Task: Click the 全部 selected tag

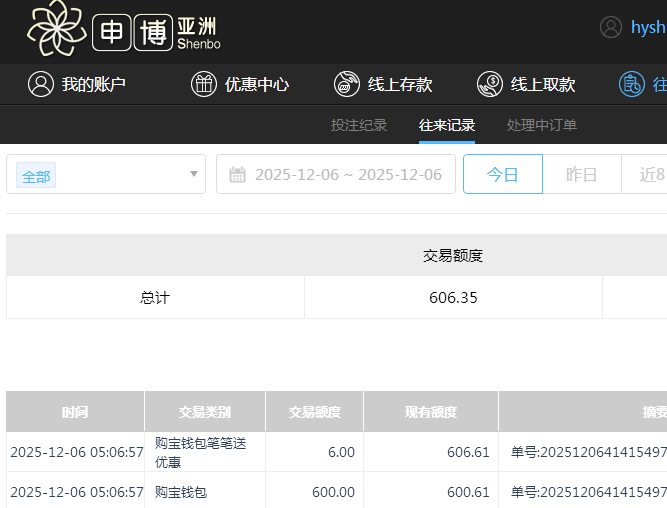Action: click(36, 175)
